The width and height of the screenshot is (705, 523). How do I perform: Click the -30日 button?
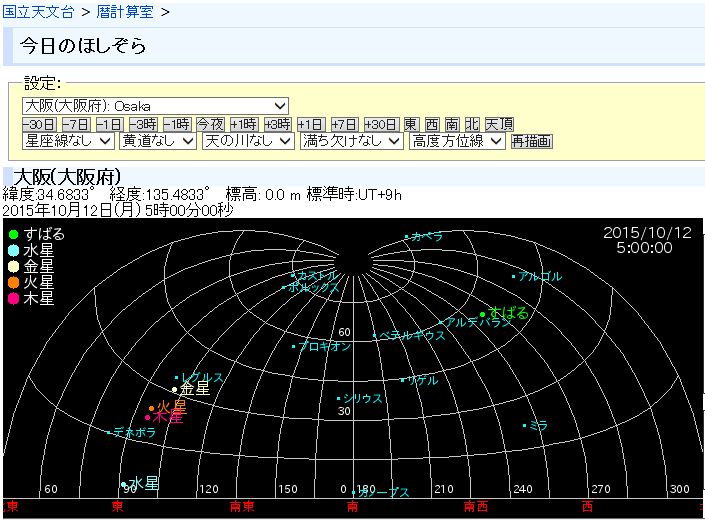coord(39,124)
